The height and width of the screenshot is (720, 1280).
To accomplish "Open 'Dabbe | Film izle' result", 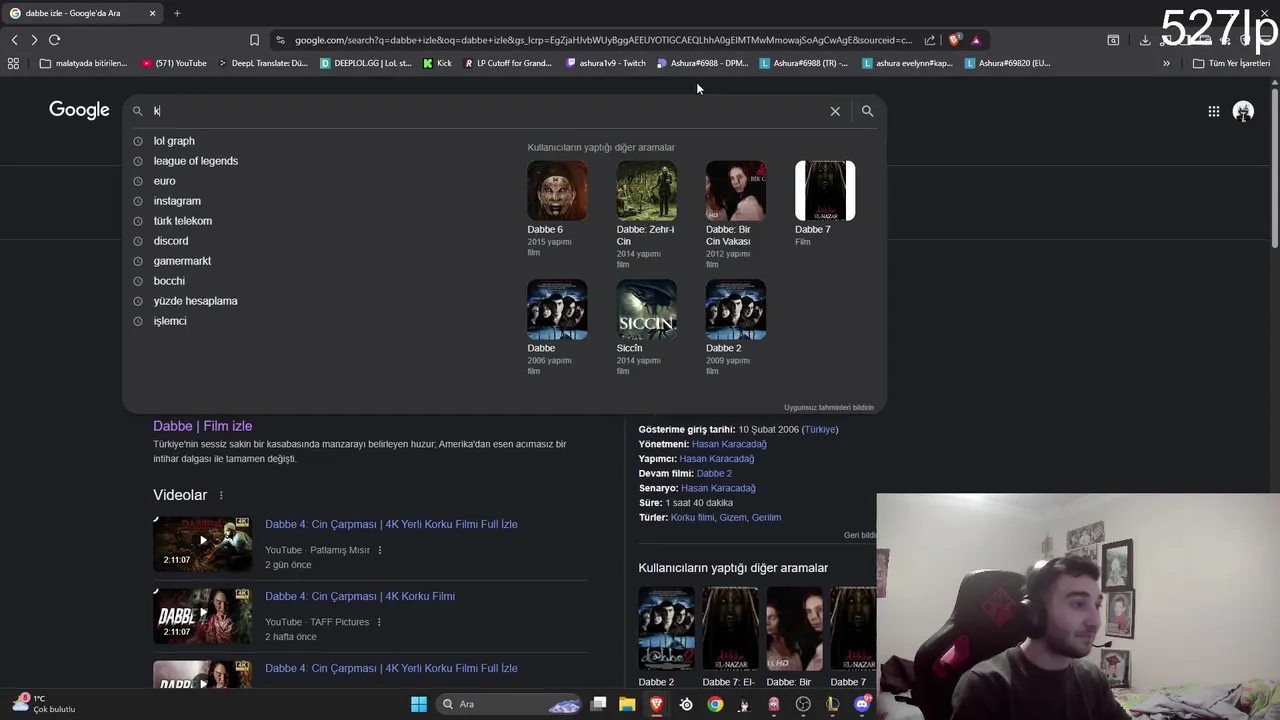I will coord(202,426).
